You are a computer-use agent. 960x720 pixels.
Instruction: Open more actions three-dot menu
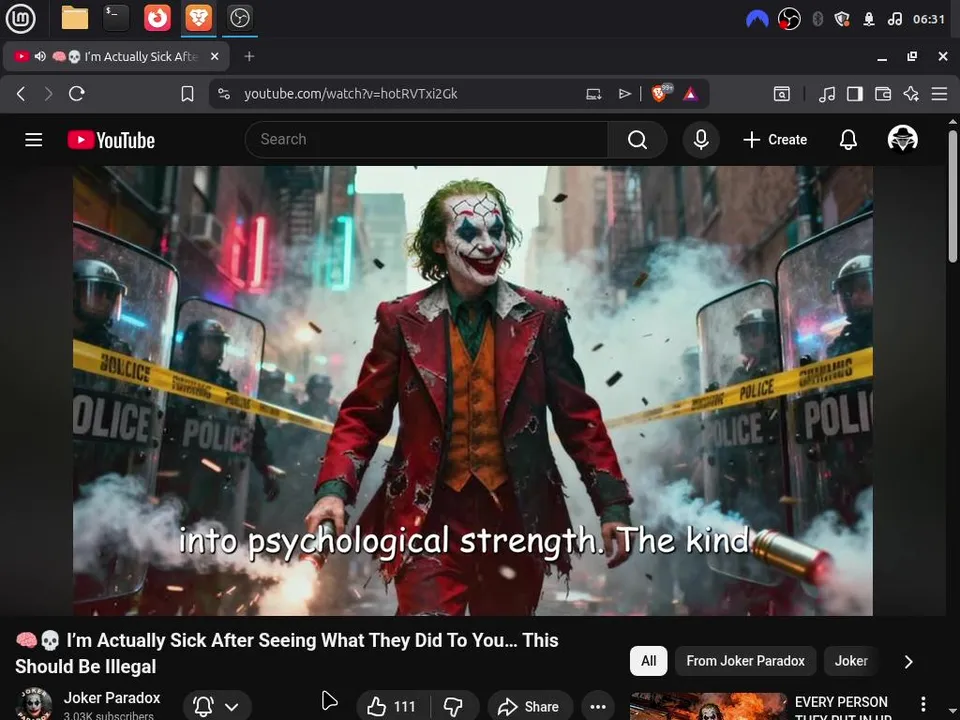pyautogui.click(x=598, y=706)
